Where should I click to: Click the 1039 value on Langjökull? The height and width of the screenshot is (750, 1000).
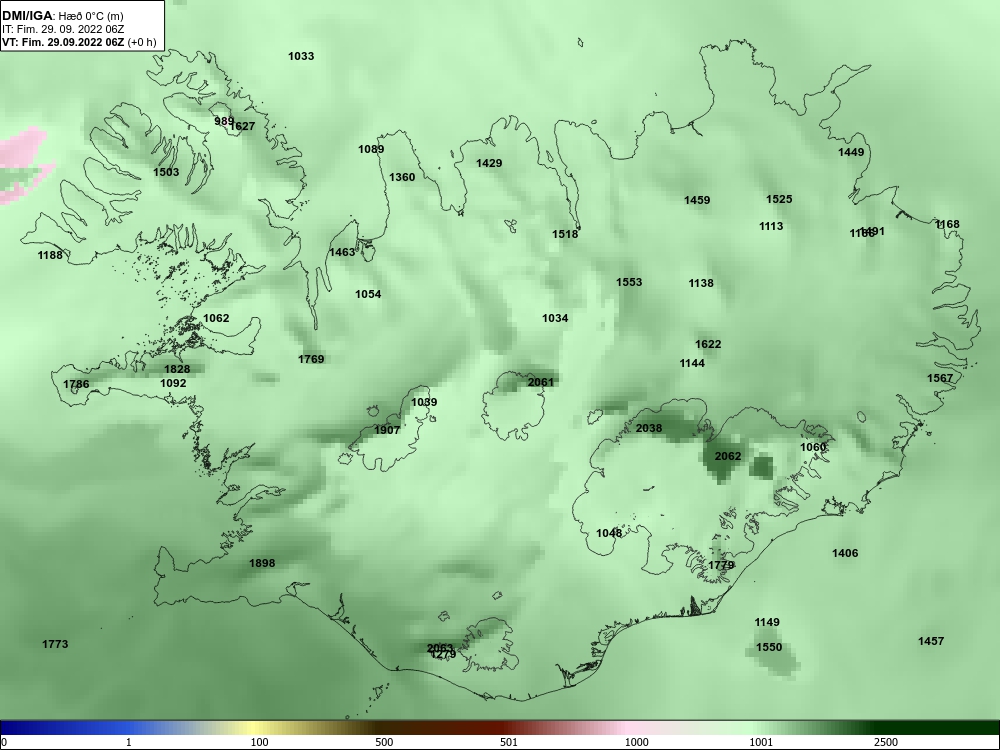(424, 402)
